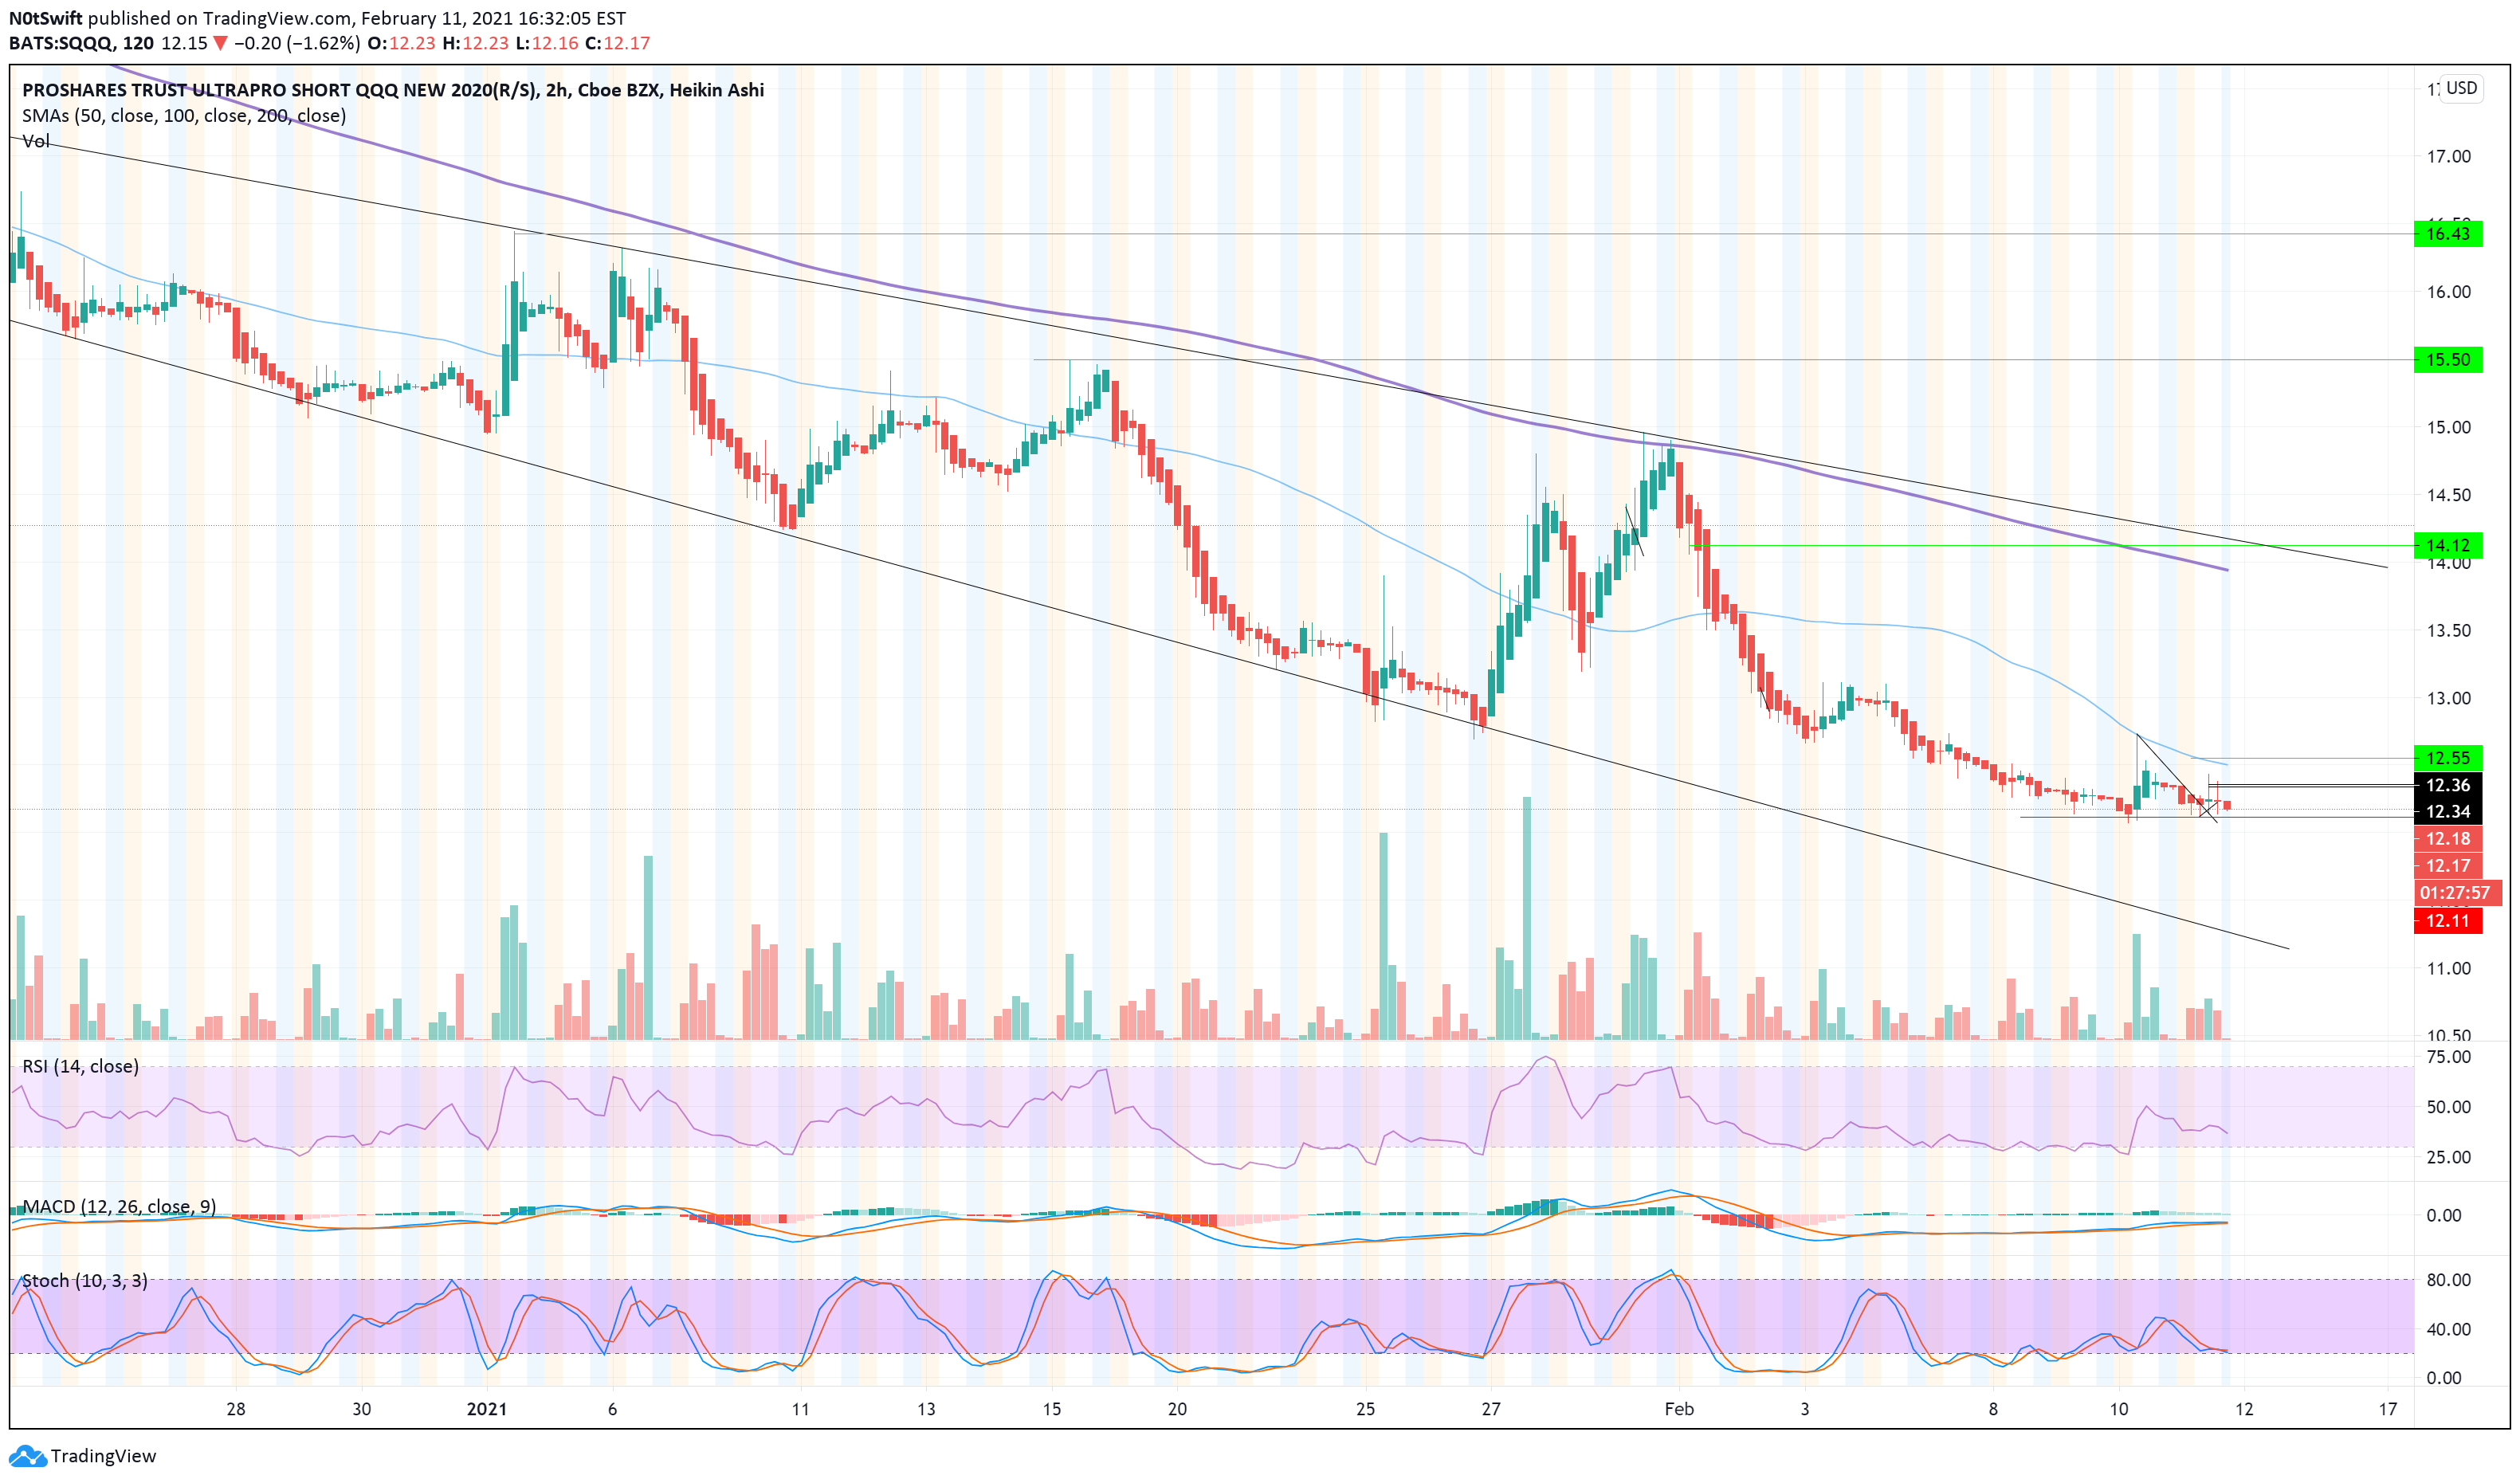This screenshot has height=1483, width=2520.
Task: Click the 2021 date label on time axis
Action: 487,1409
